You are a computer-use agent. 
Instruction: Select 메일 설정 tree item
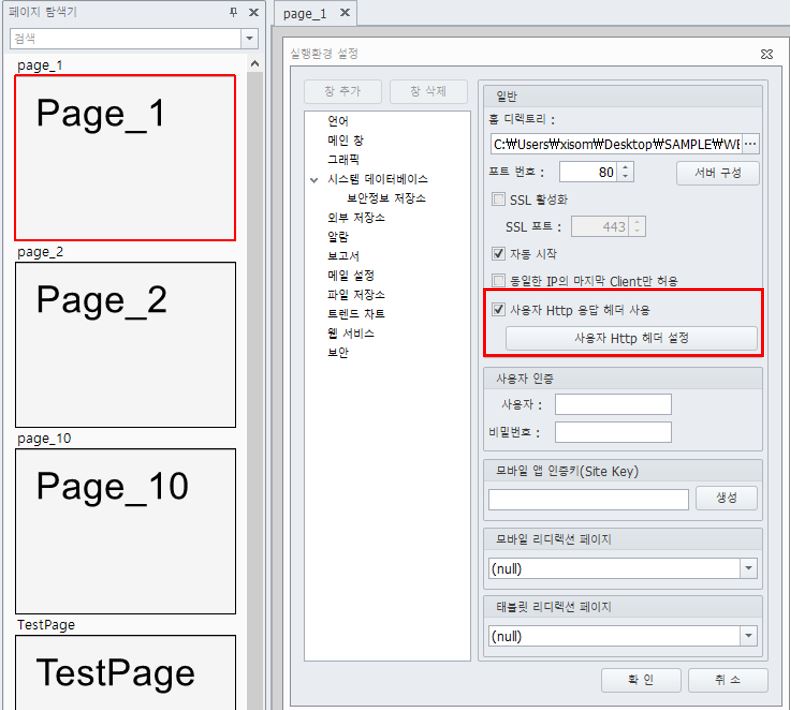351,276
